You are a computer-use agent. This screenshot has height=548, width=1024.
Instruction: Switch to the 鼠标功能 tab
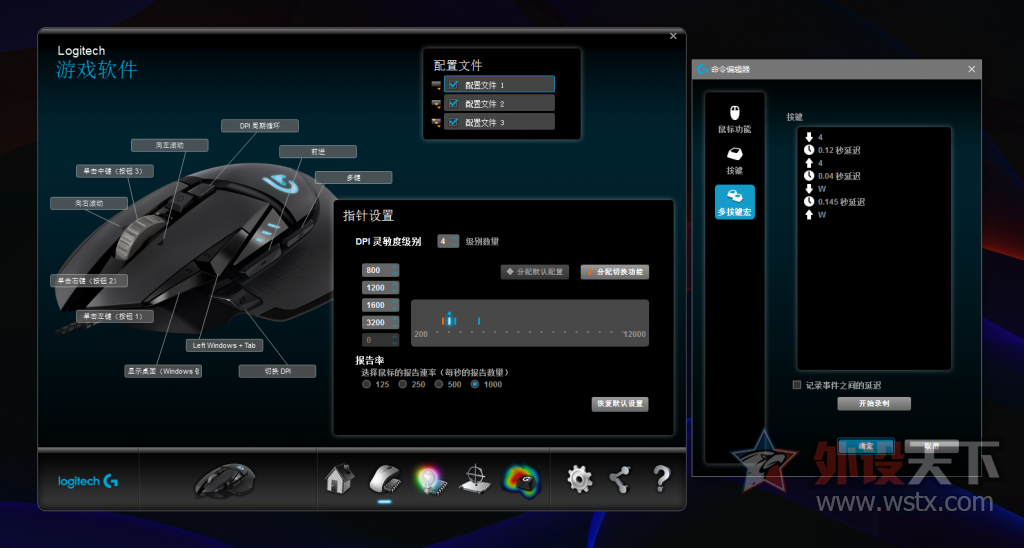(735, 120)
